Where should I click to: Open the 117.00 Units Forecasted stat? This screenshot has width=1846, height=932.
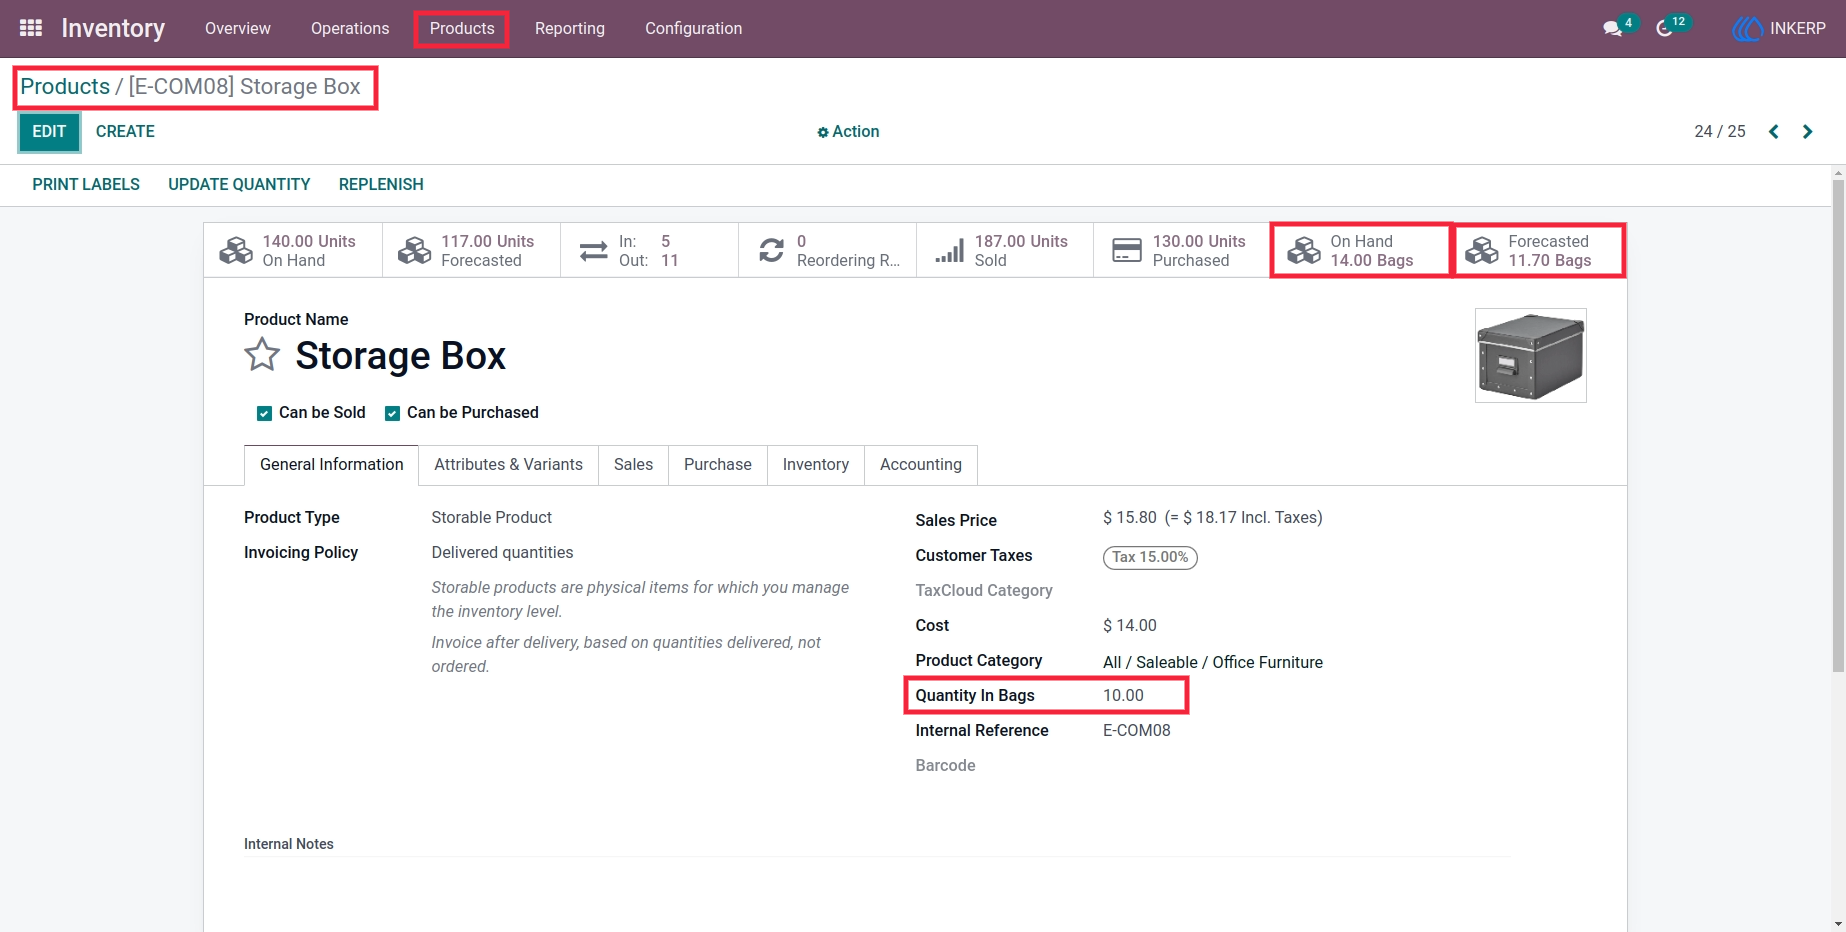(471, 250)
